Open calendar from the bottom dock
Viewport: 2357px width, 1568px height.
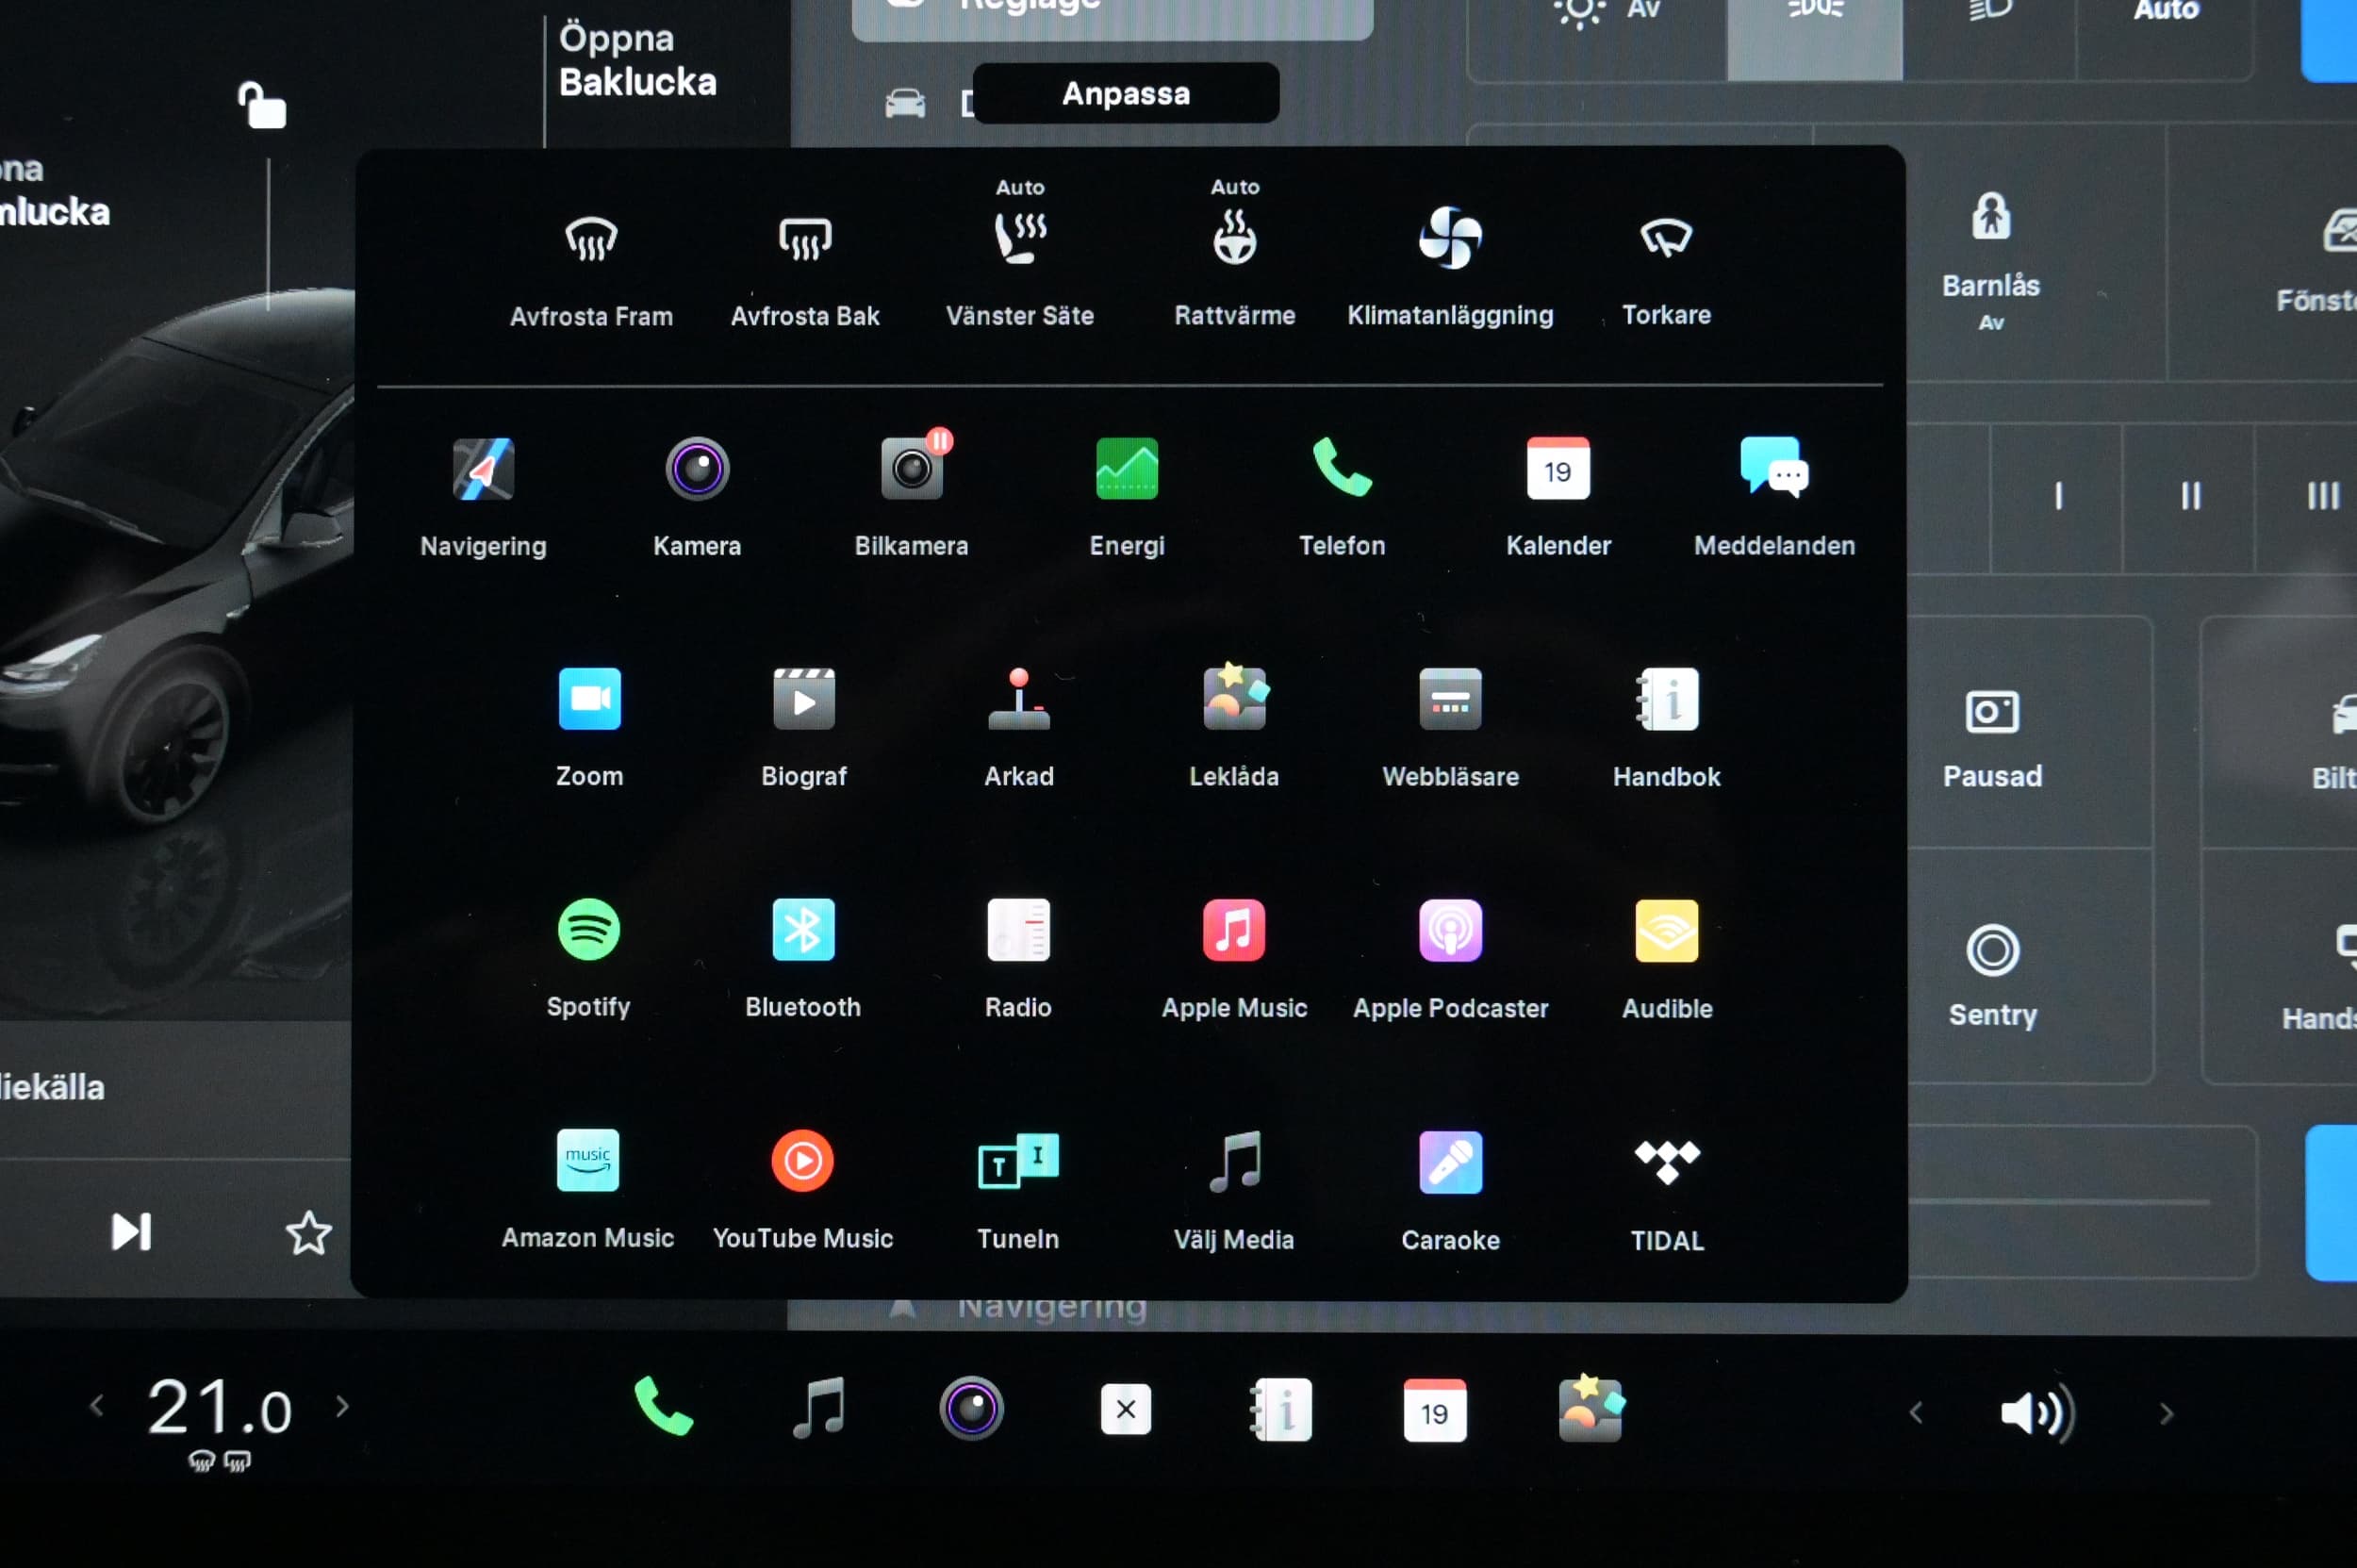point(1434,1410)
